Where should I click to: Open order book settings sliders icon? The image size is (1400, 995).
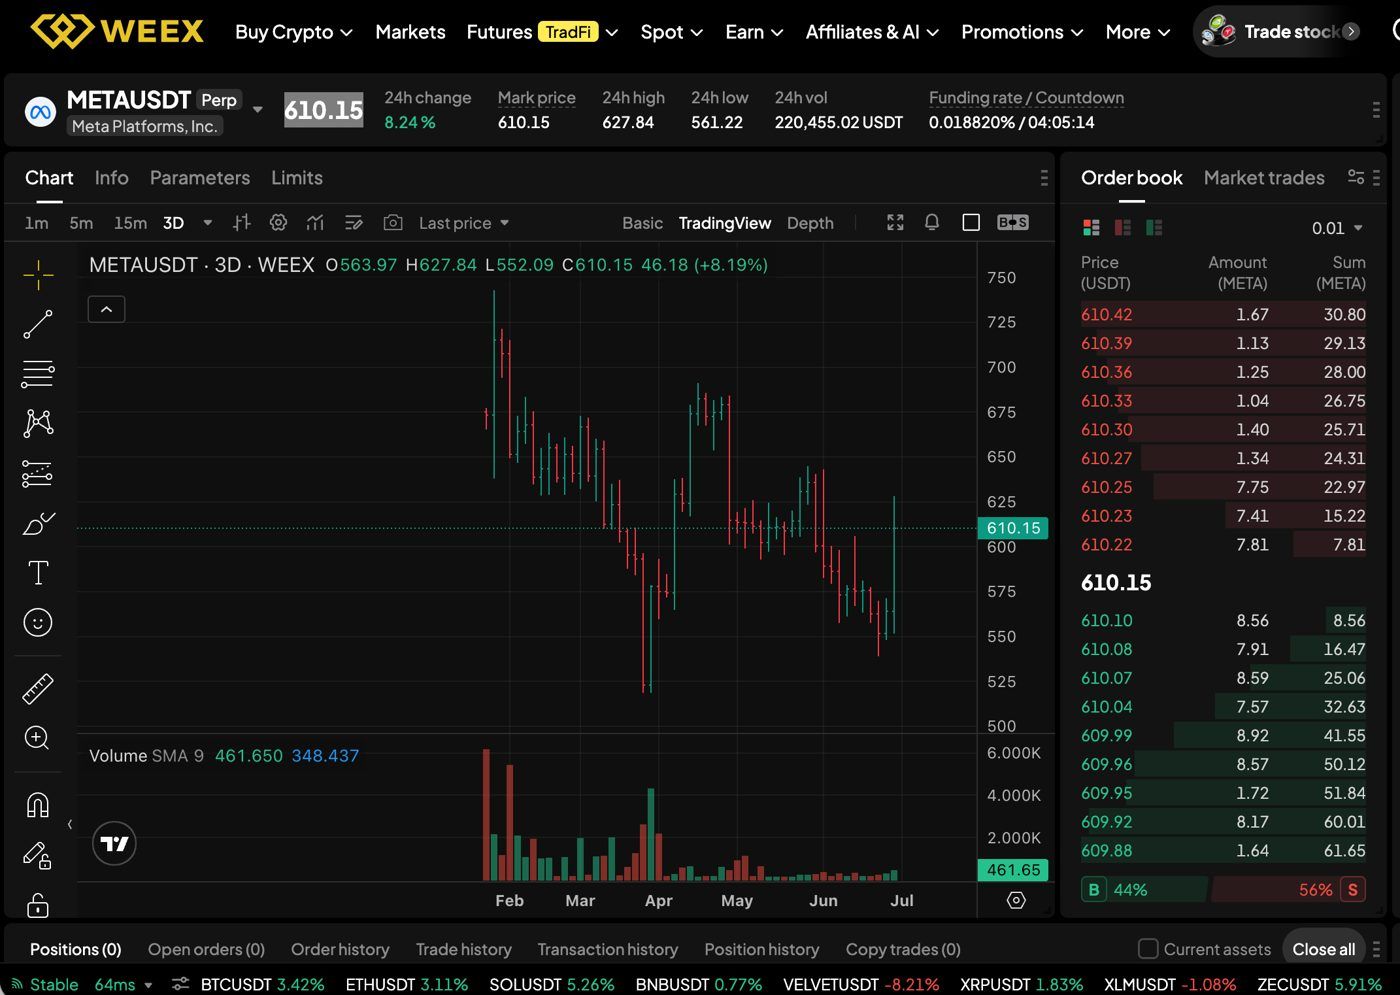(x=1356, y=177)
